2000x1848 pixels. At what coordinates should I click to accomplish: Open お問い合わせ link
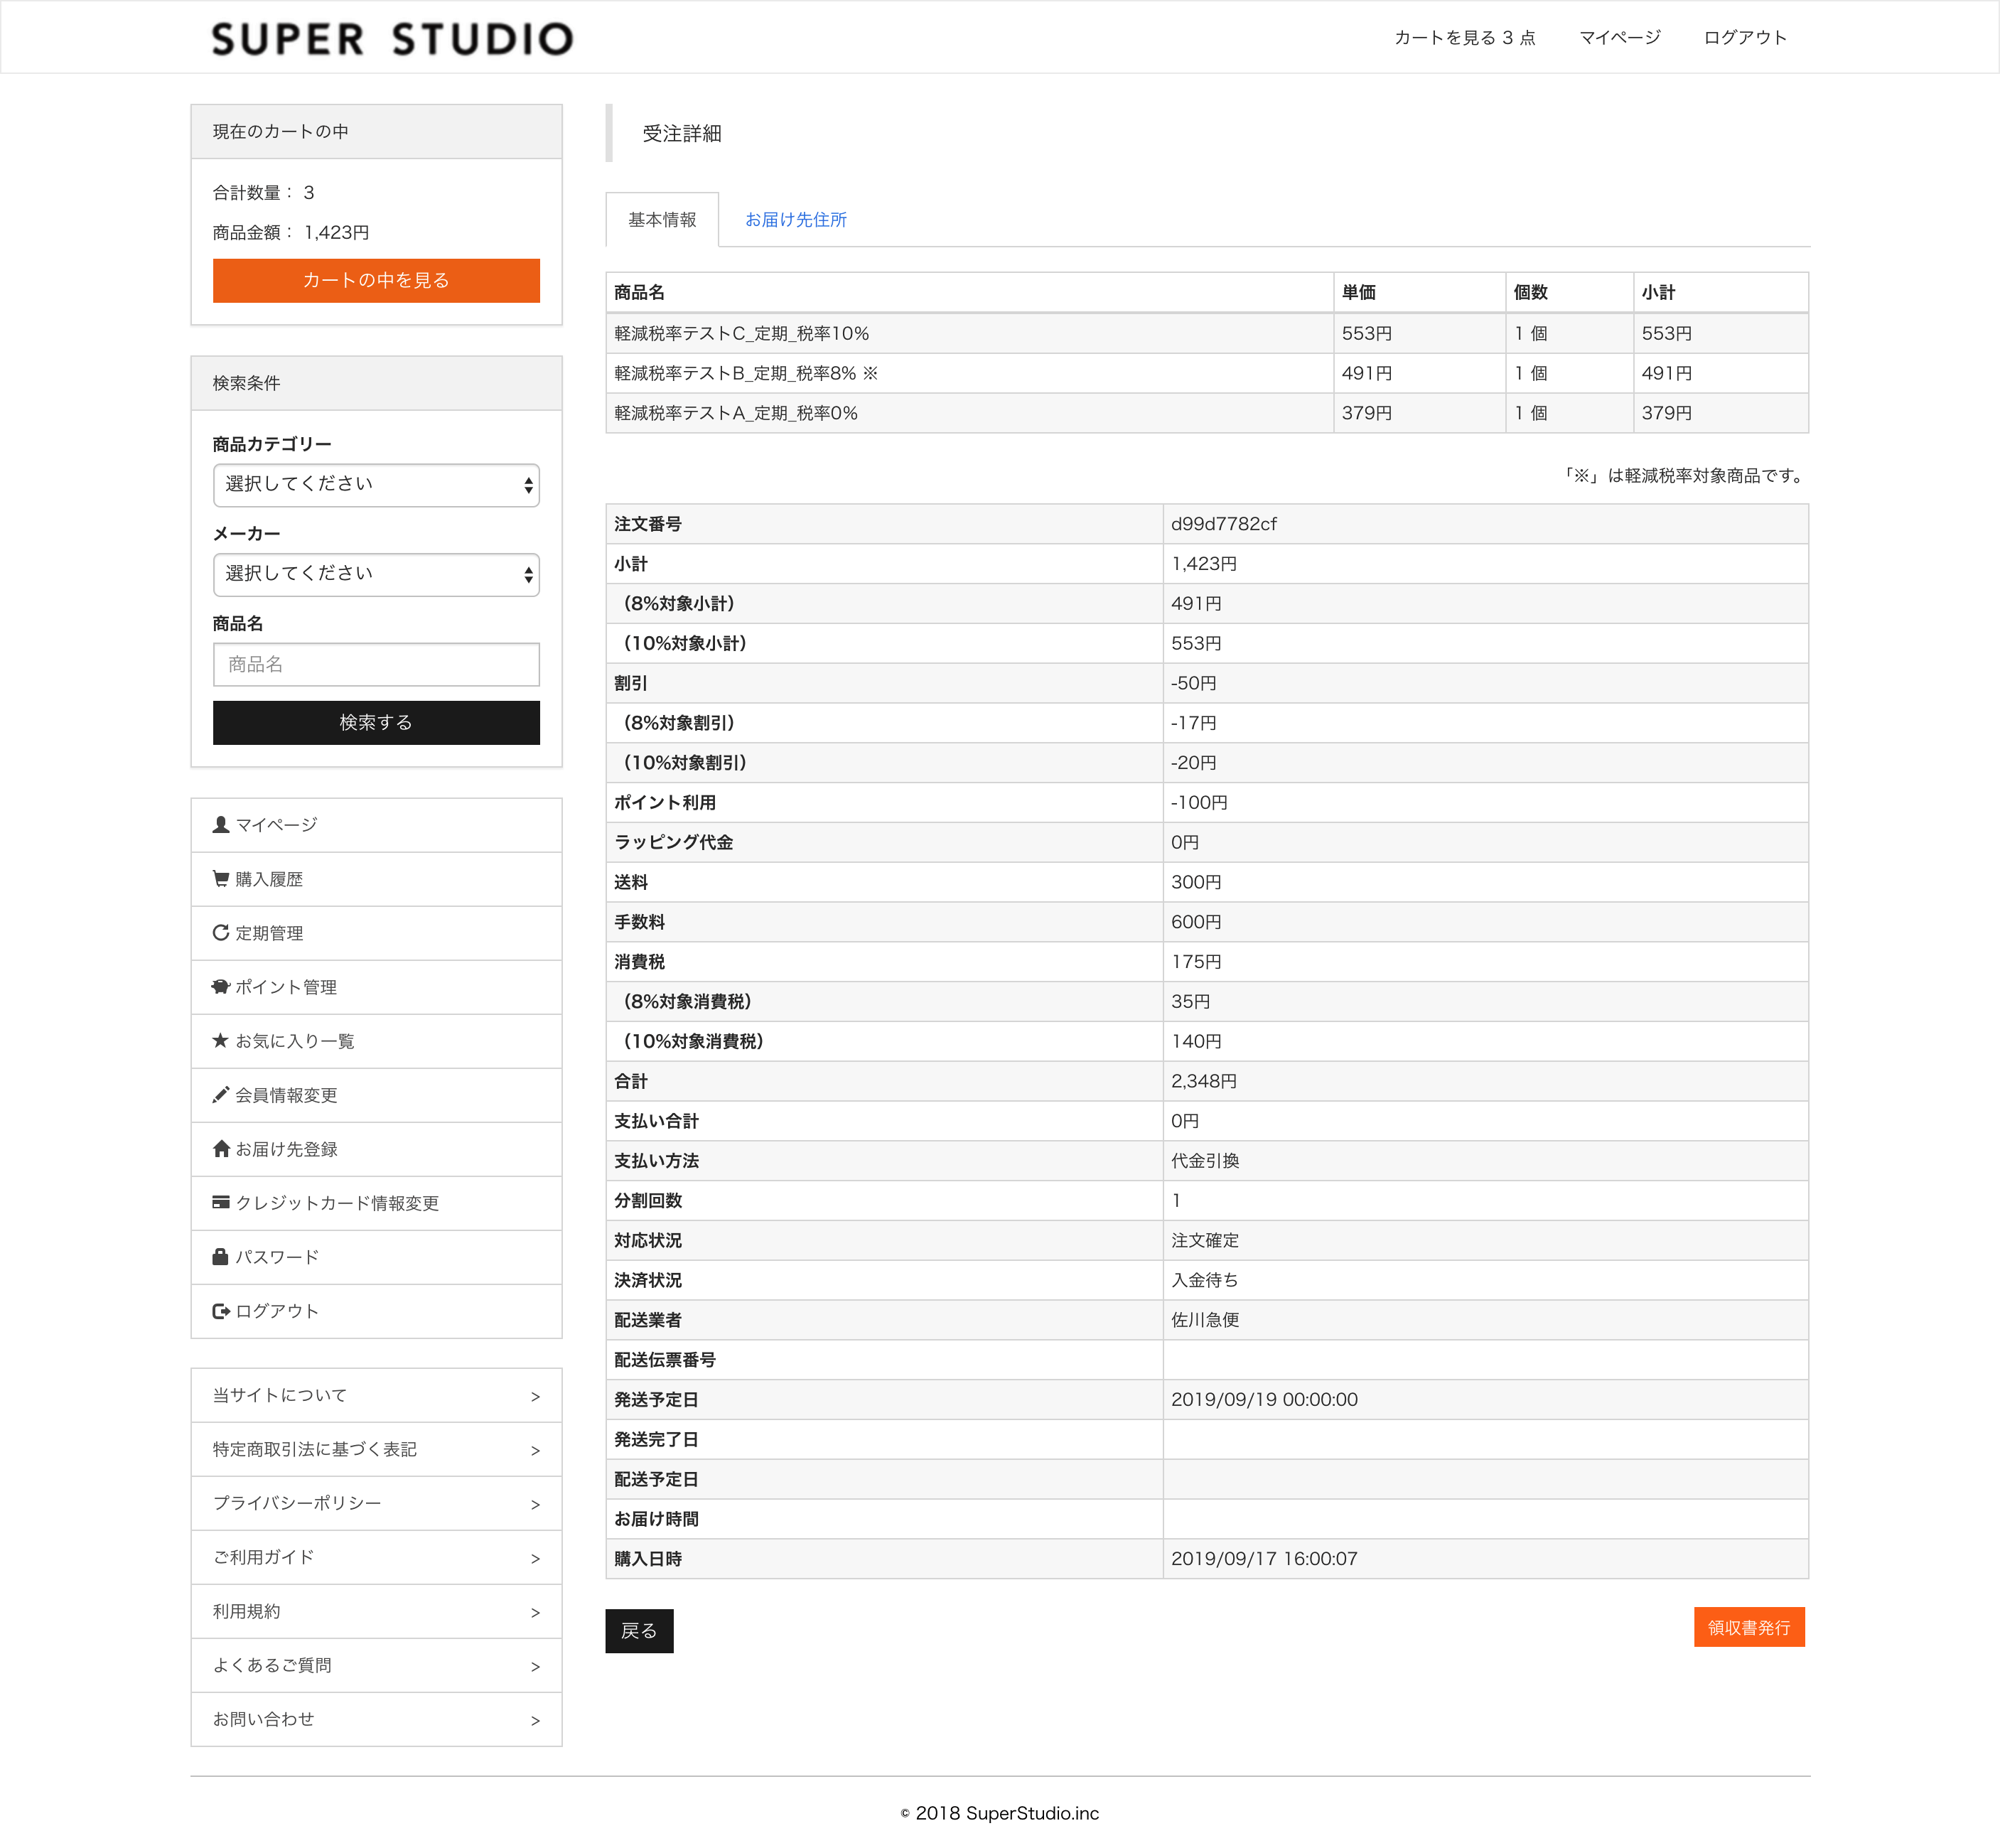point(376,1720)
